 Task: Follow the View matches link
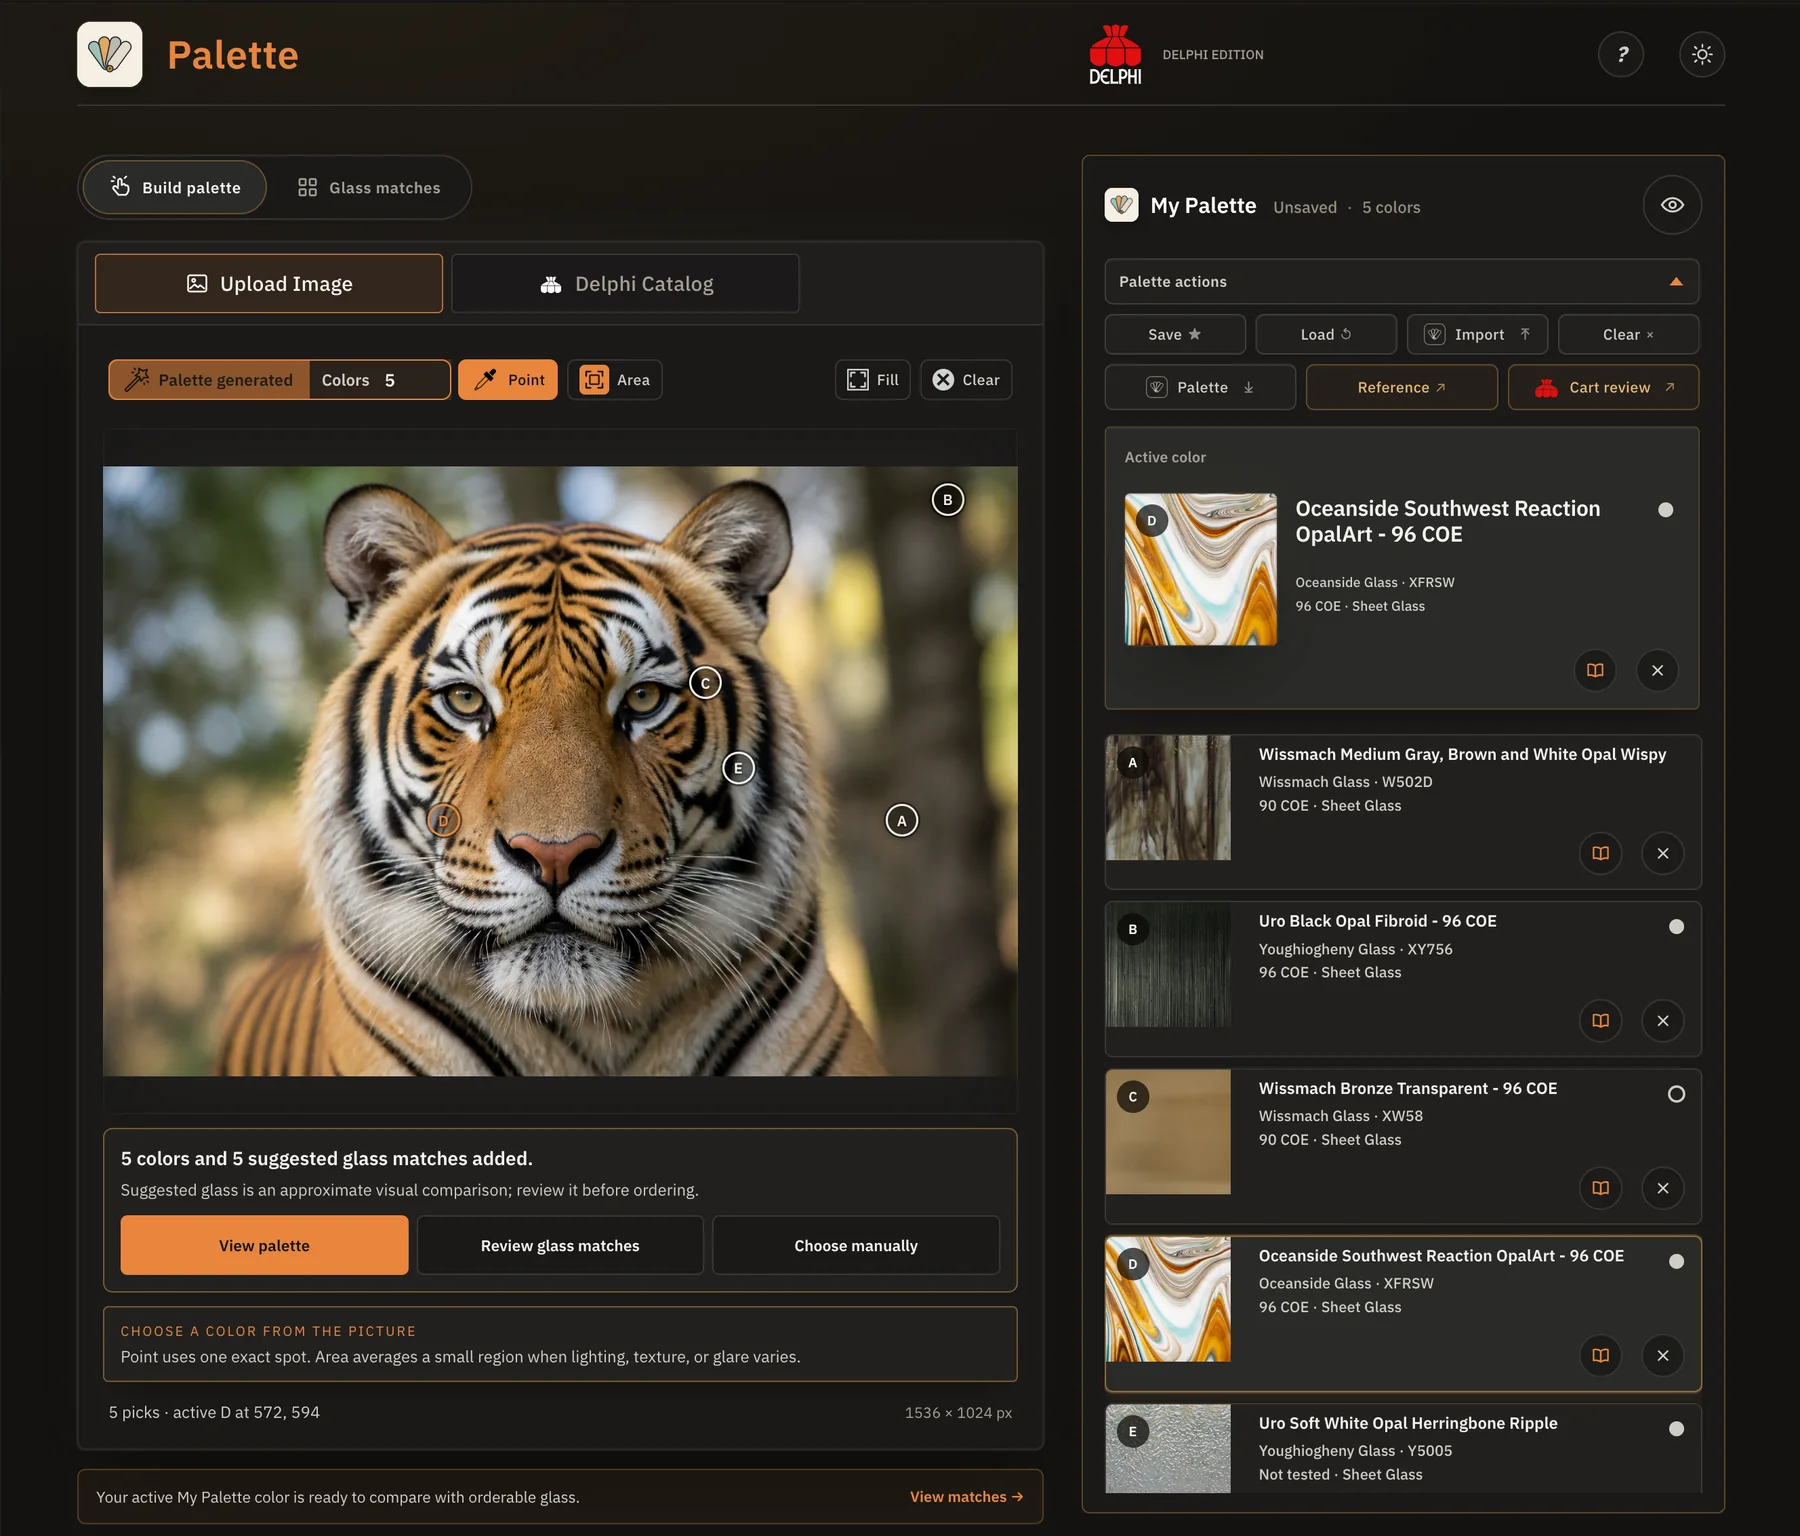pyautogui.click(x=966, y=1497)
